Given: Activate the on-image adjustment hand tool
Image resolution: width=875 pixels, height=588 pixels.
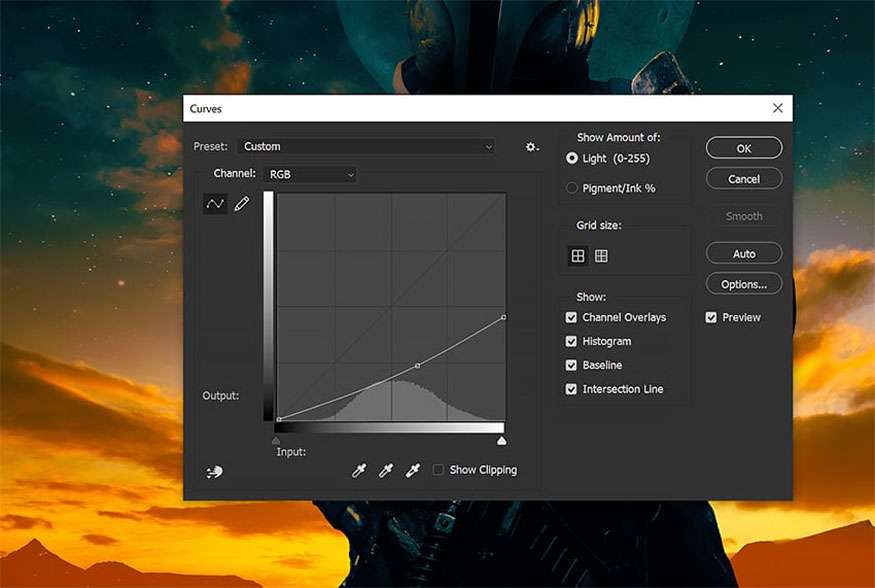Looking at the screenshot, I should click(x=214, y=472).
